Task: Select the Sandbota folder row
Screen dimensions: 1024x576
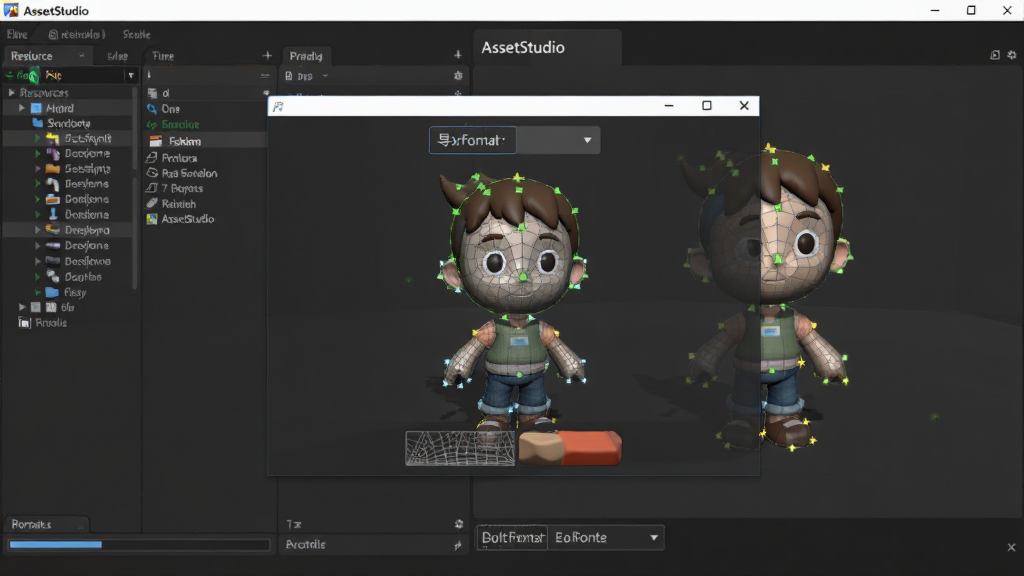Action: pos(69,123)
